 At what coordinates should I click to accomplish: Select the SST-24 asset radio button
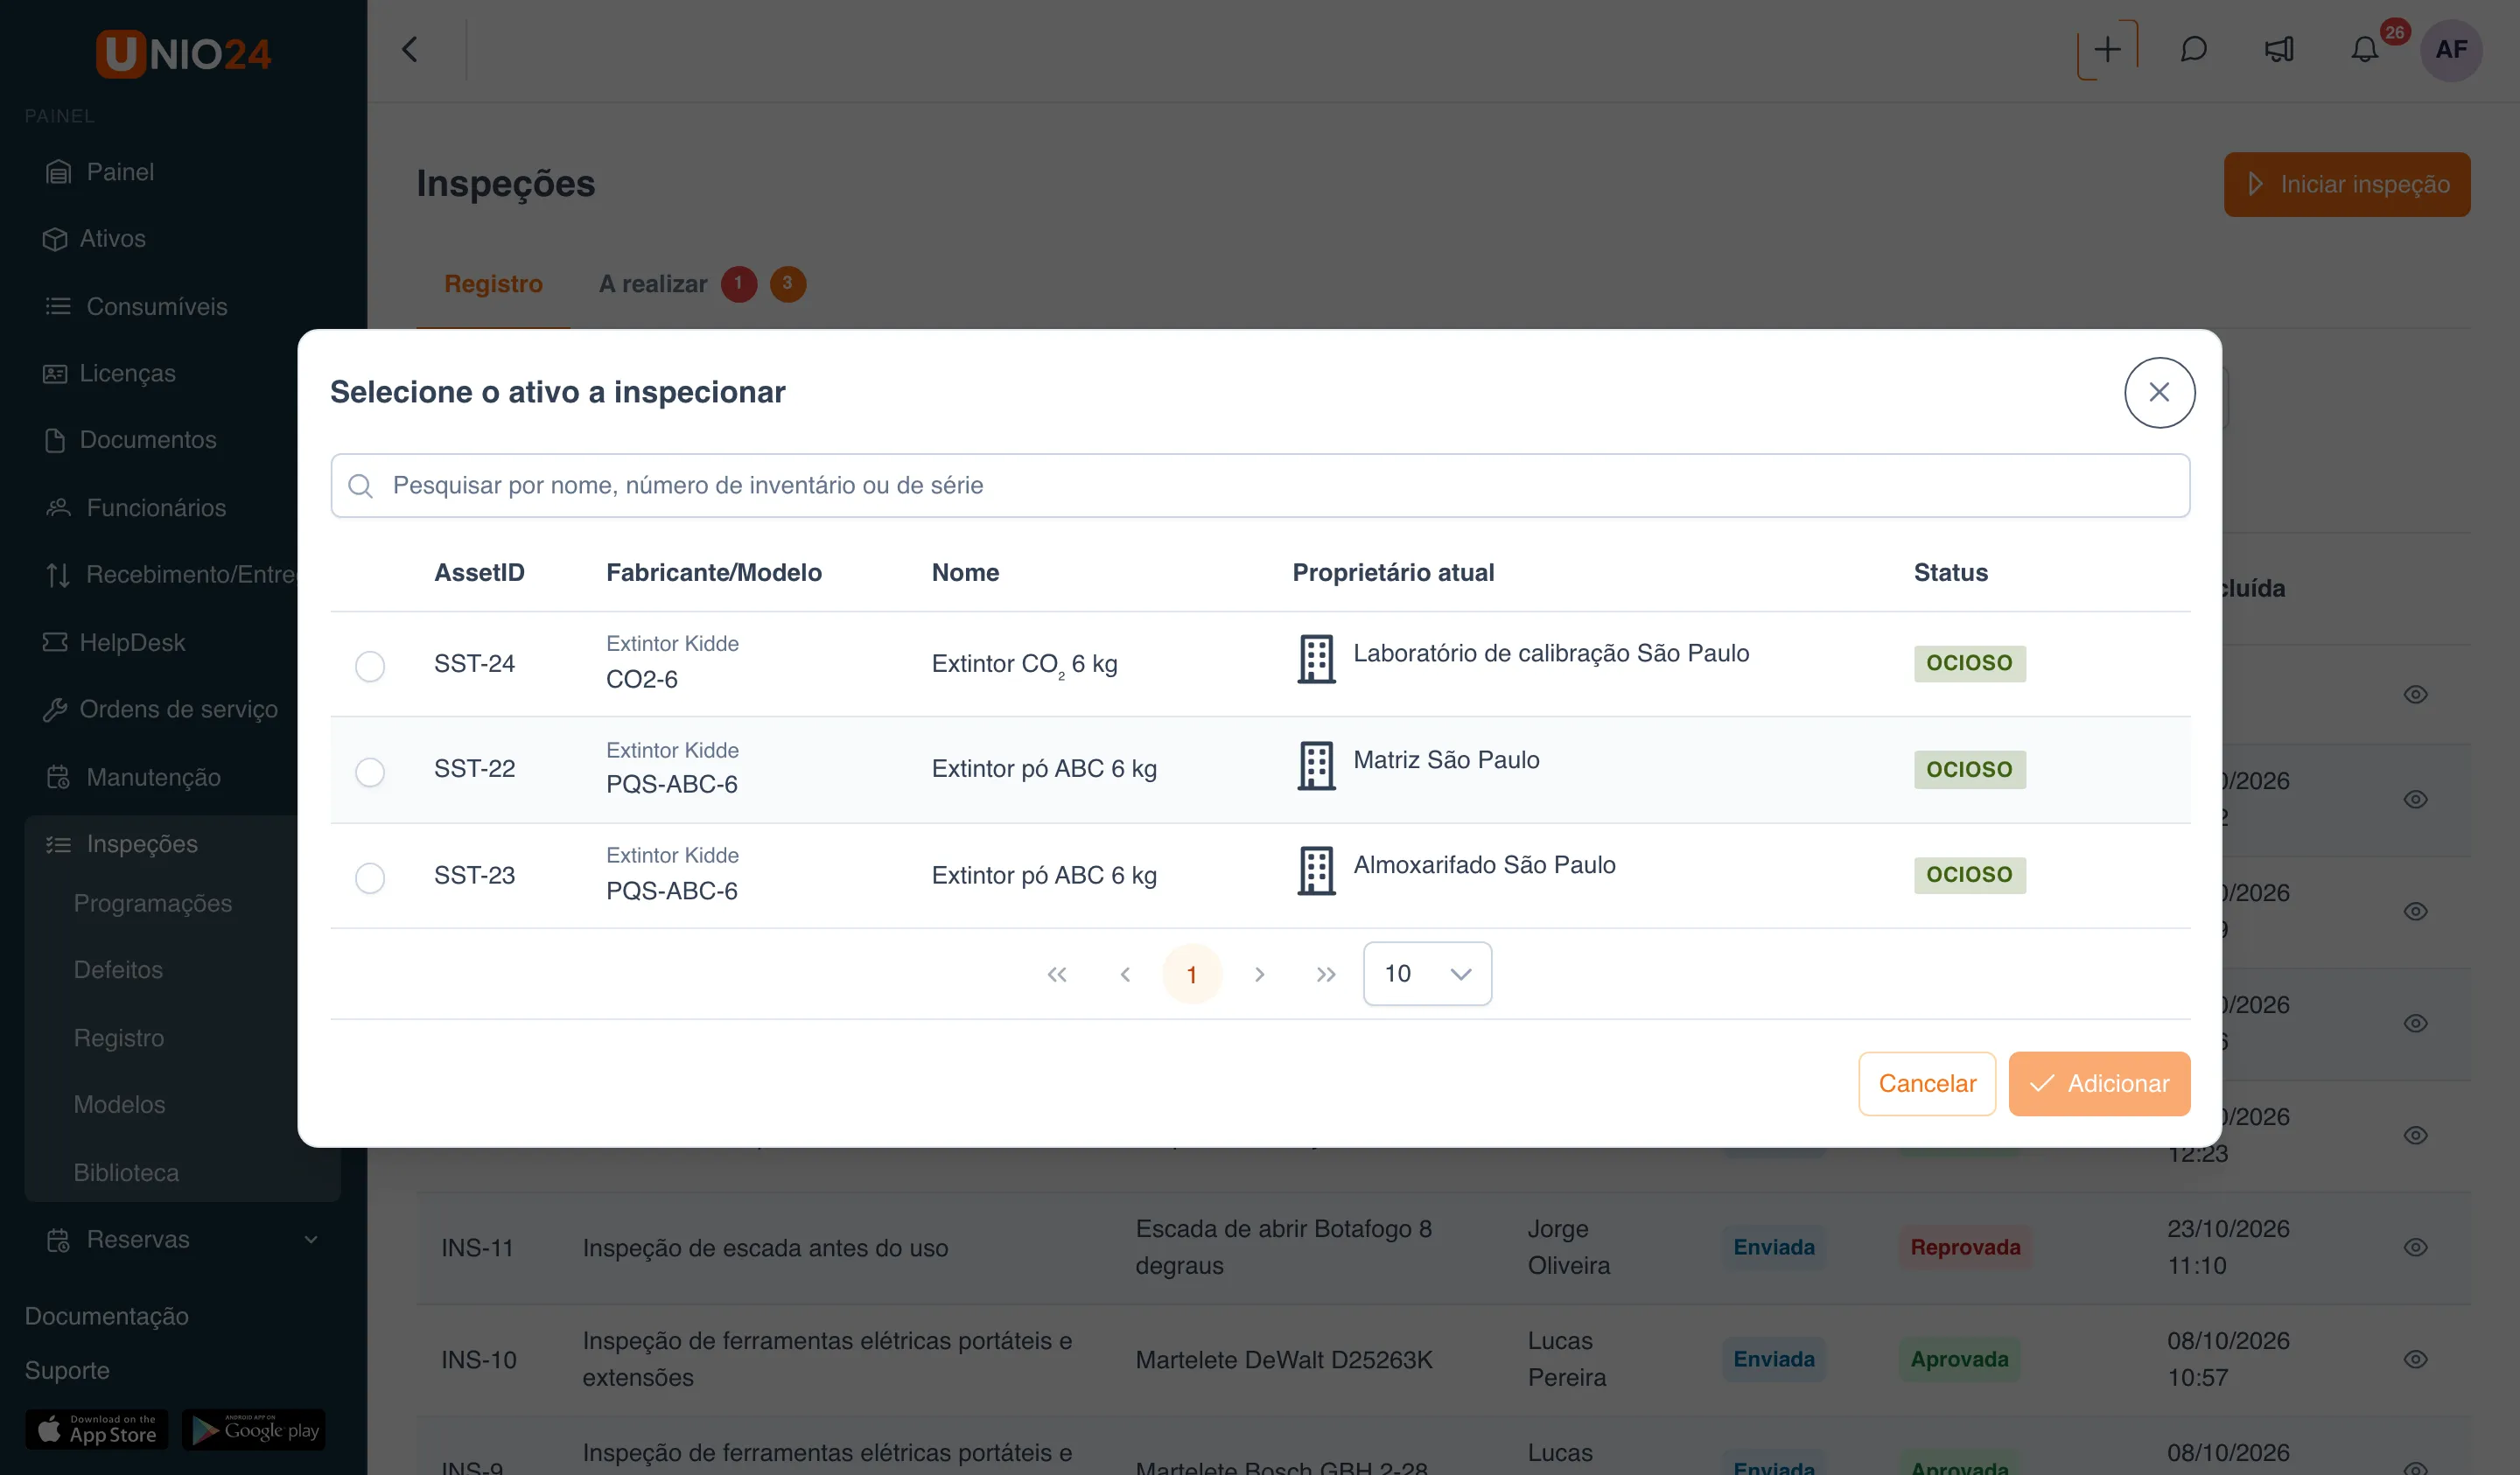370,665
